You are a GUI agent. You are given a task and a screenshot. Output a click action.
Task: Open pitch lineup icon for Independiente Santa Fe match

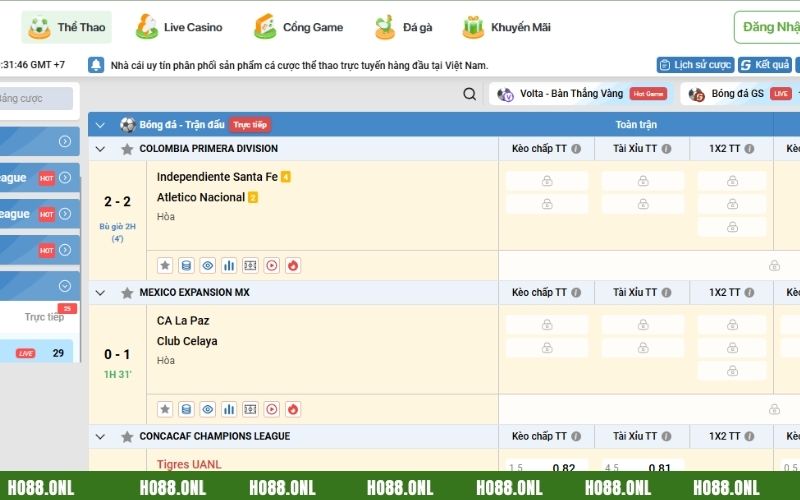click(x=250, y=265)
